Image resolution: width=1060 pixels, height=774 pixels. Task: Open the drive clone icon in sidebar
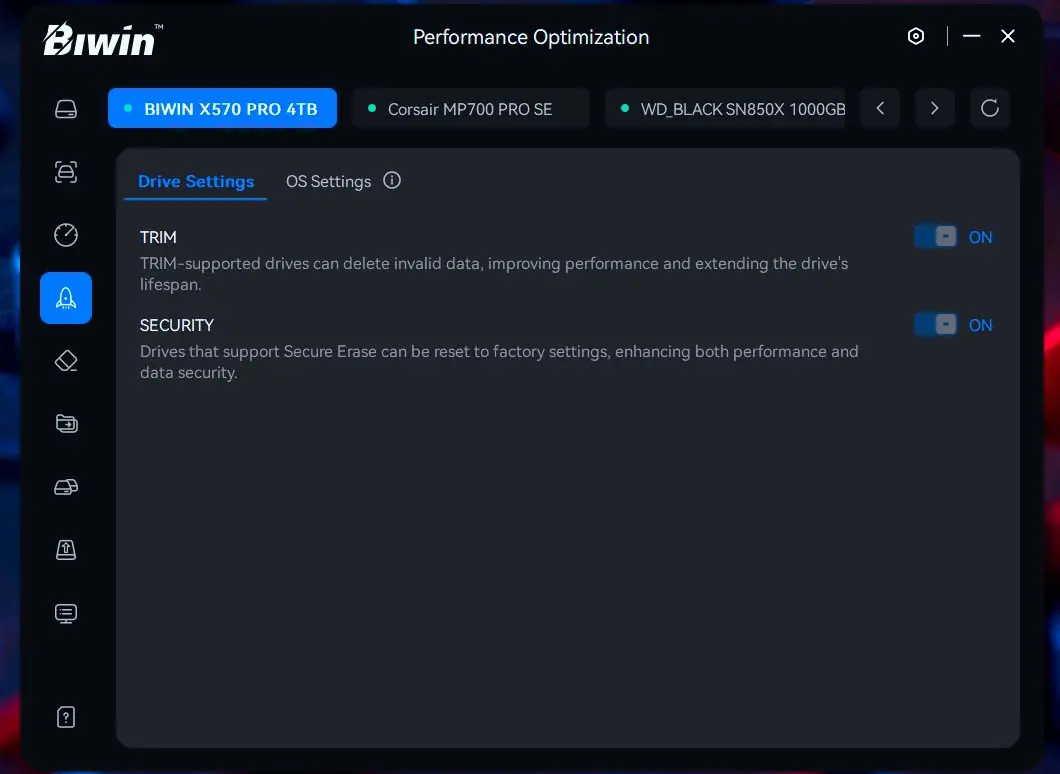point(66,487)
